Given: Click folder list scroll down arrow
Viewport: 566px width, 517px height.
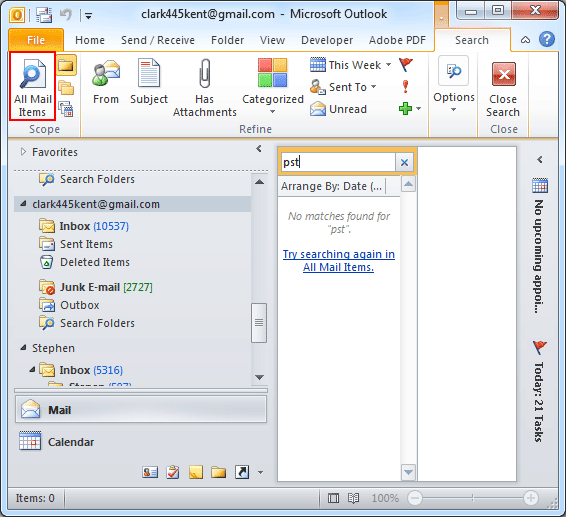Looking at the screenshot, I should [x=259, y=377].
